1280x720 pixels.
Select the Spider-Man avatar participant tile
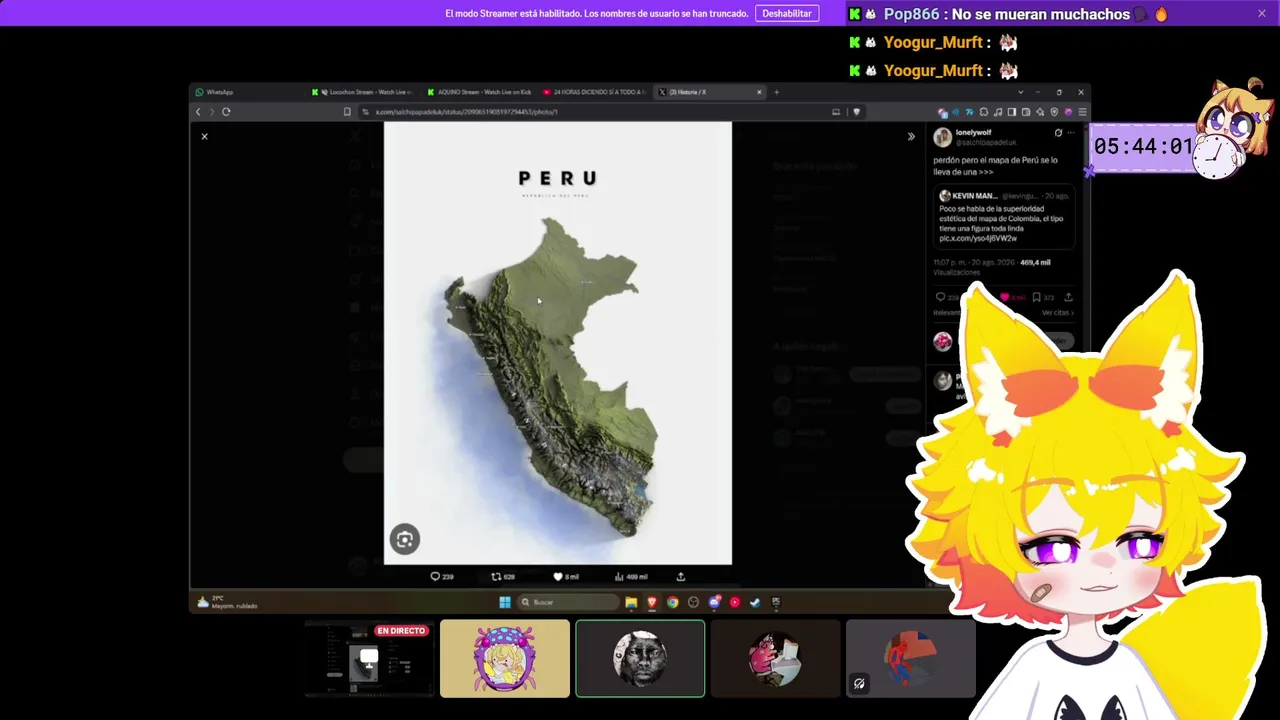[x=911, y=659]
